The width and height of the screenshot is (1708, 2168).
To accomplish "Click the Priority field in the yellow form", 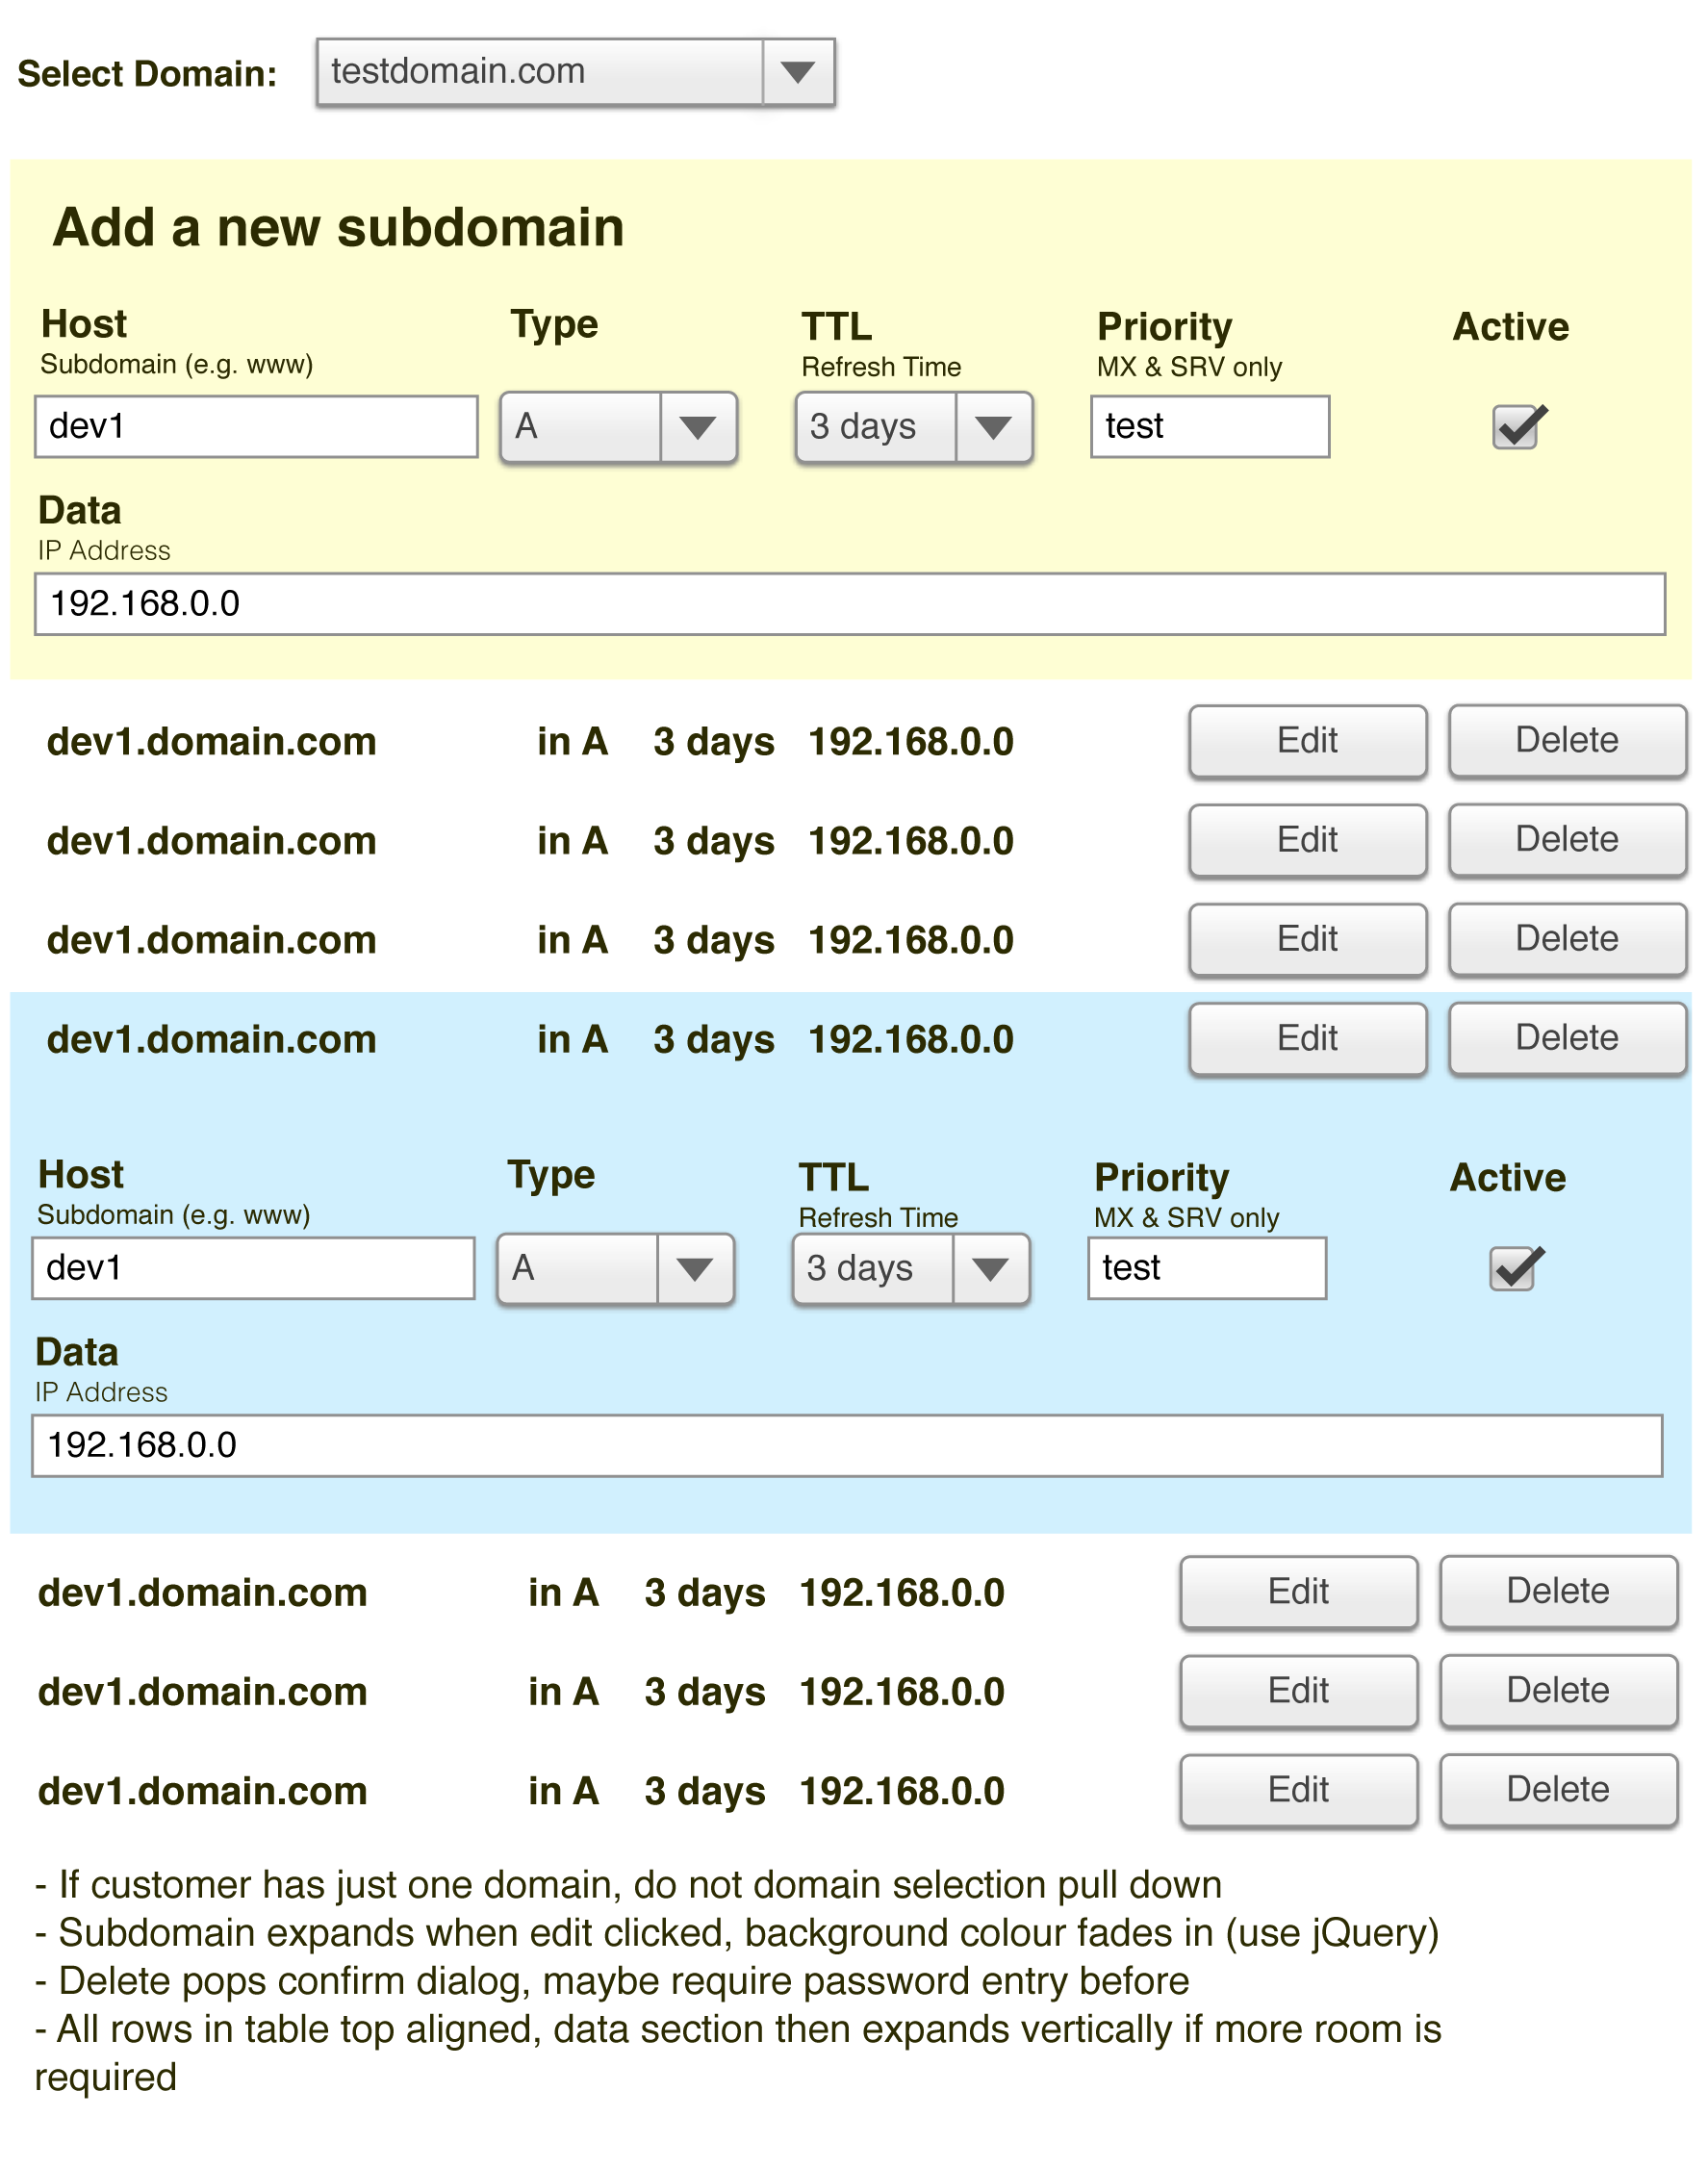I will pyautogui.click(x=1209, y=427).
